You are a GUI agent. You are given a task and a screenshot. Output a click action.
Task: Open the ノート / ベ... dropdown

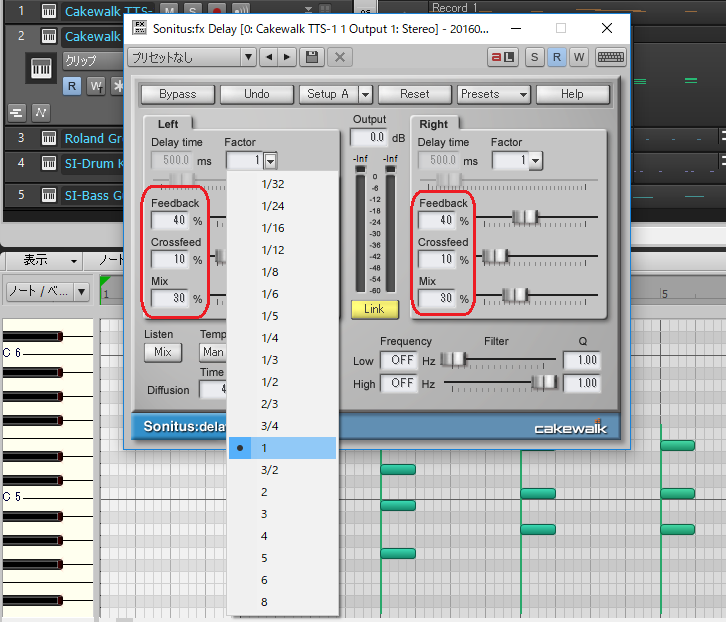48,292
